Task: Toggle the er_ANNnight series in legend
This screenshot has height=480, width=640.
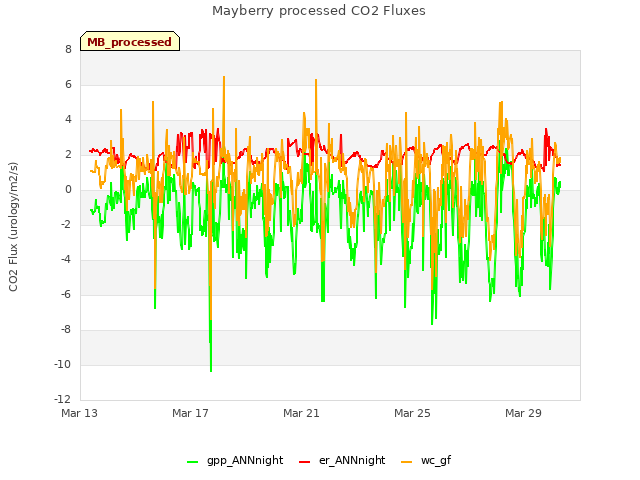Action: pyautogui.click(x=342, y=460)
